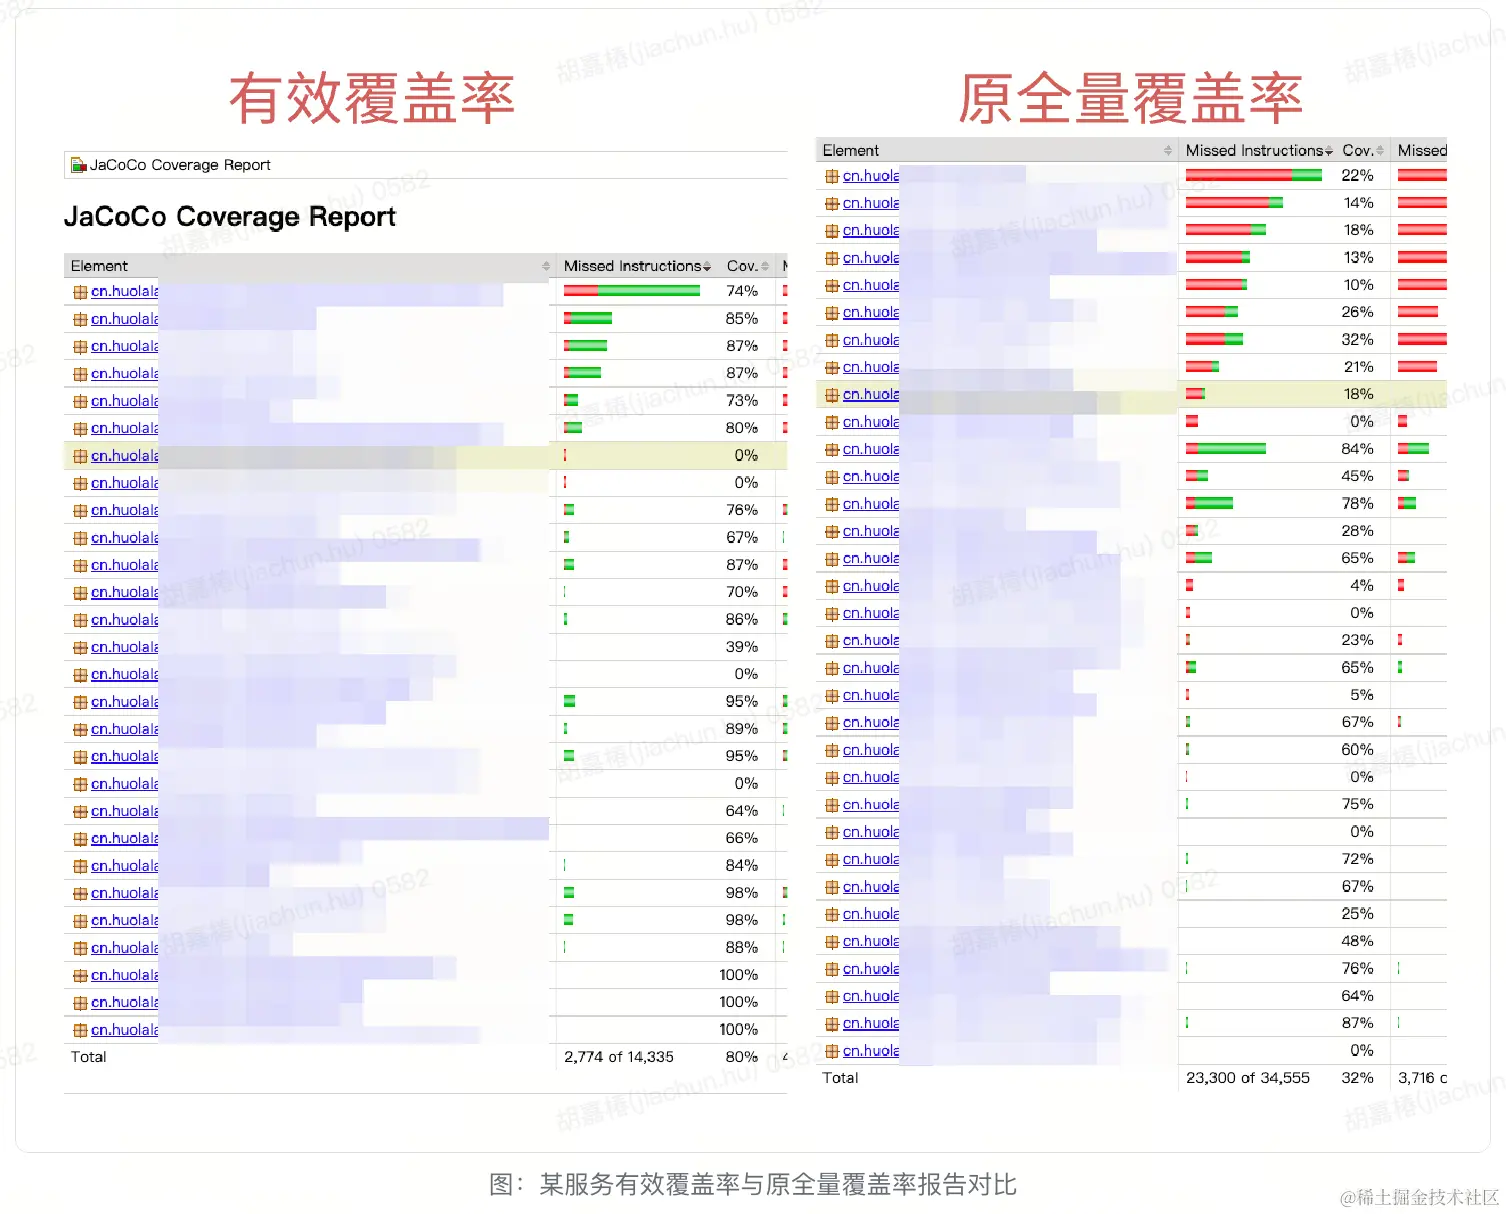Viewport: 1506px width, 1214px height.
Task: Open cn.huolala link in 84% row of 原全量覆盖率 report
Action: point(870,449)
